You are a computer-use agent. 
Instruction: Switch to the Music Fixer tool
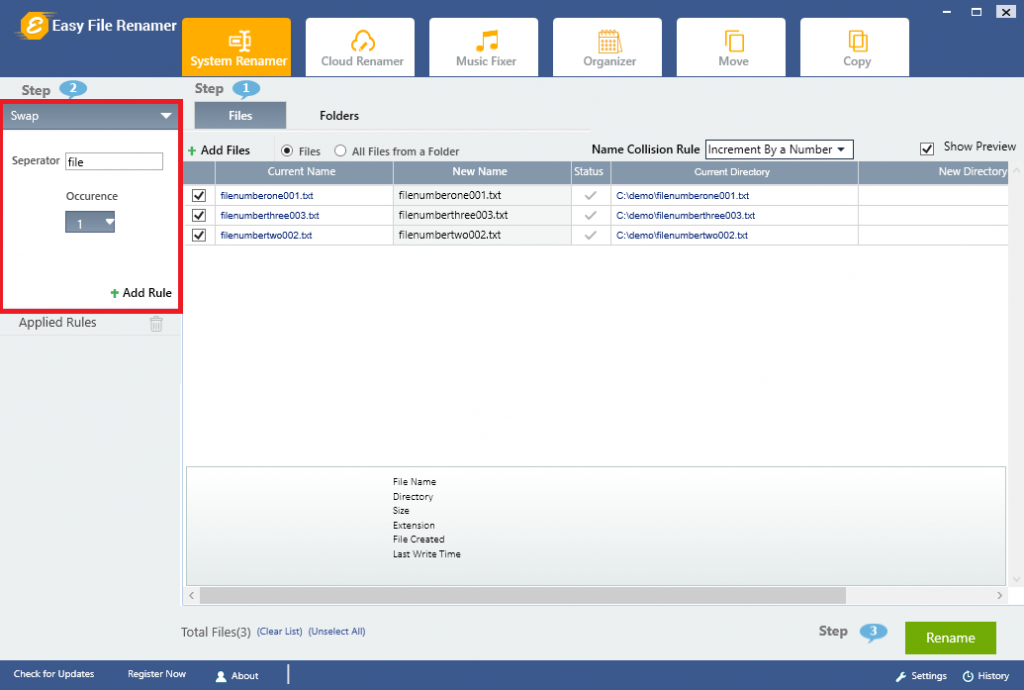tap(483, 46)
